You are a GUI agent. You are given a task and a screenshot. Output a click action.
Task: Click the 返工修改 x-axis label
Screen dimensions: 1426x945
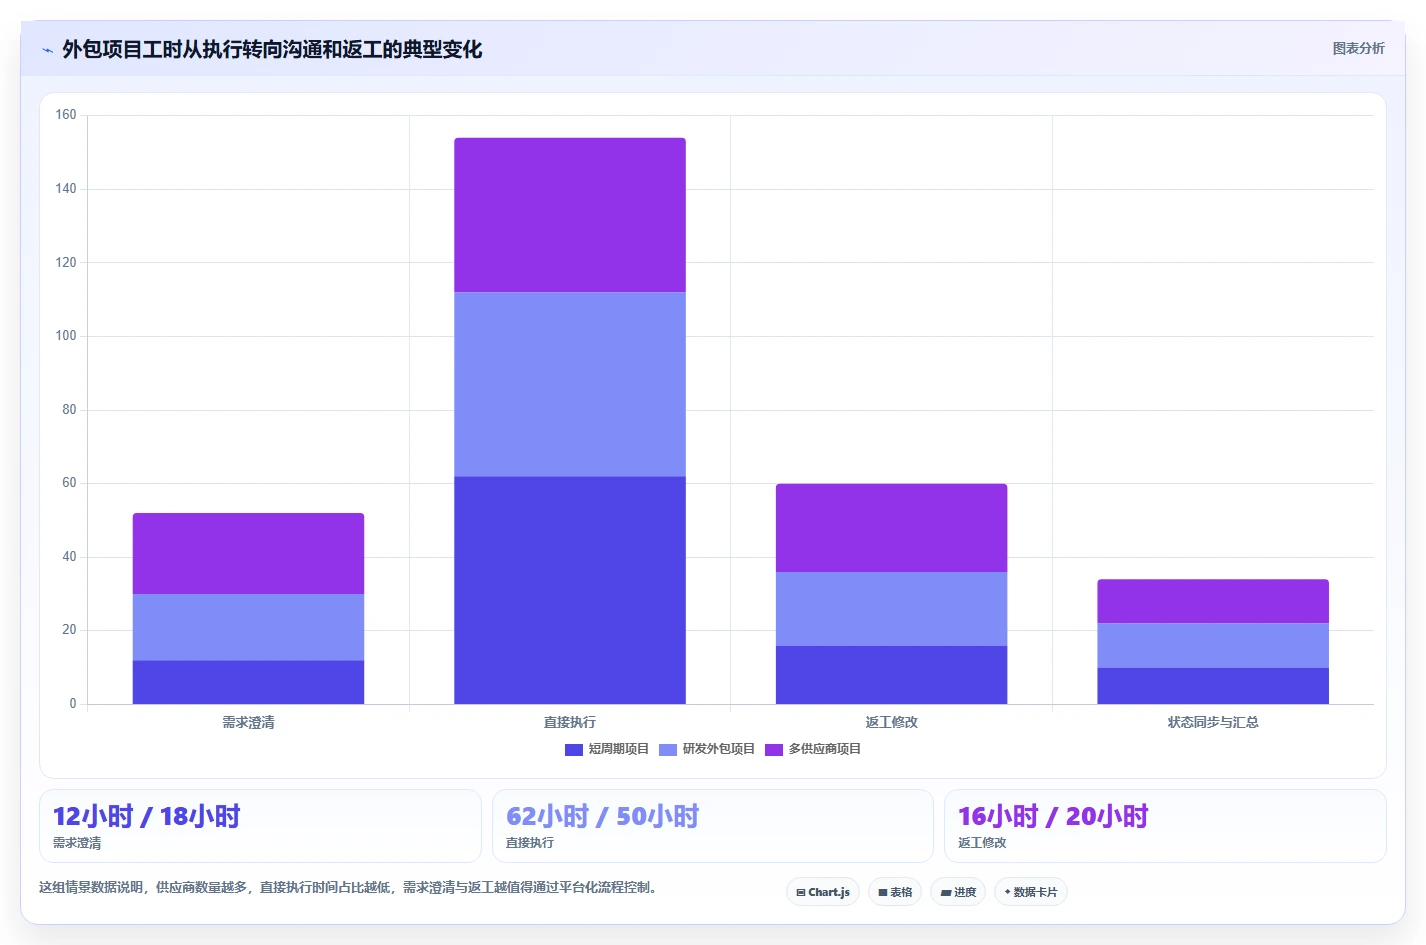tap(891, 722)
